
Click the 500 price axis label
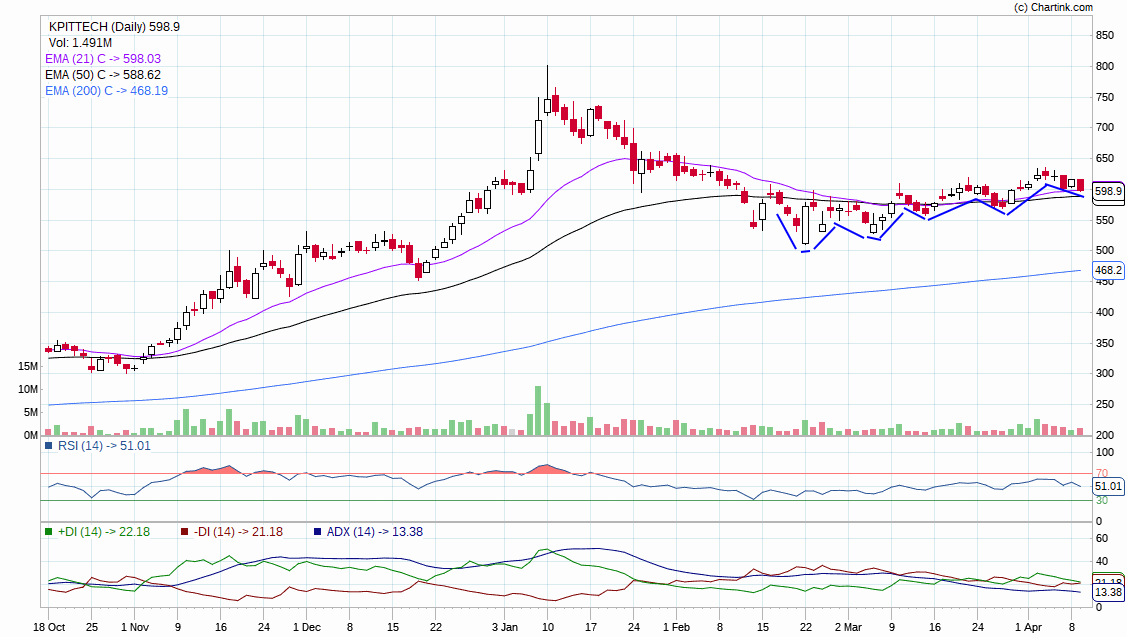tap(1105, 250)
